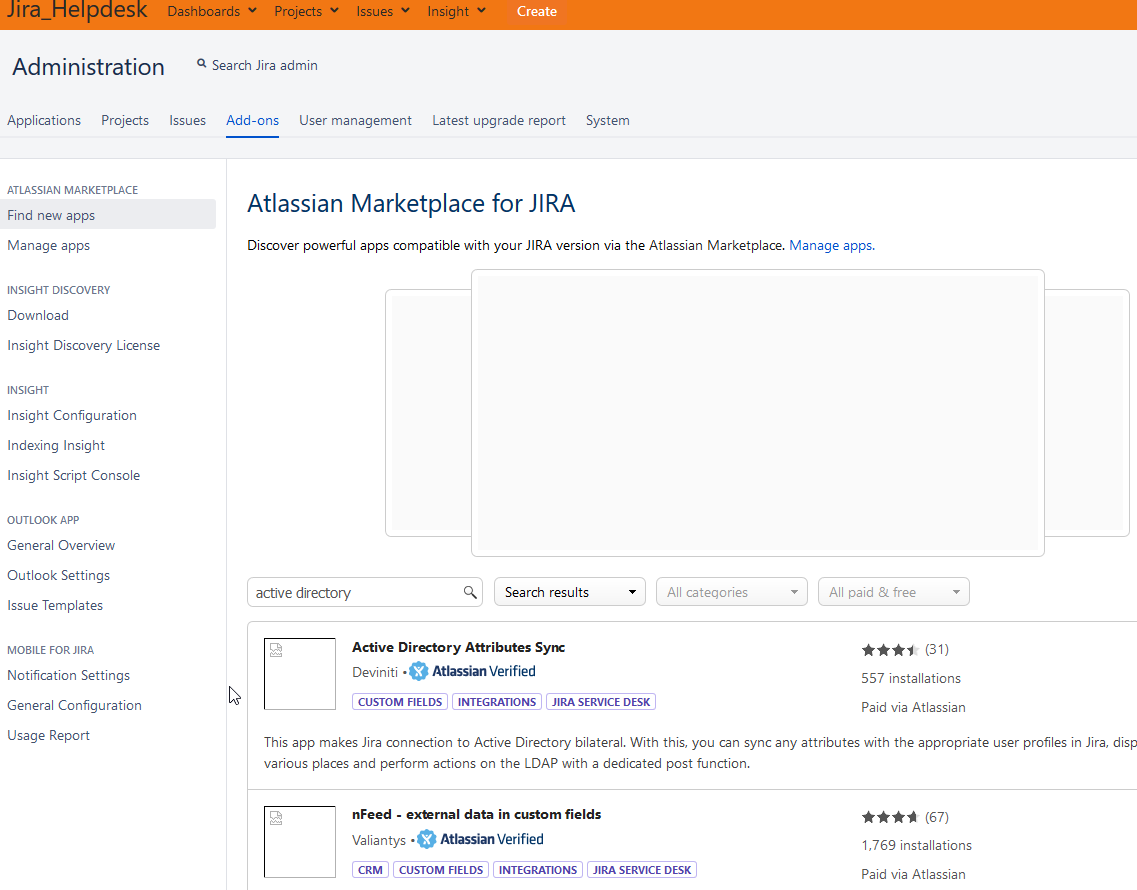Click the center featured app carousel panel
This screenshot has height=890, width=1137.
point(758,413)
